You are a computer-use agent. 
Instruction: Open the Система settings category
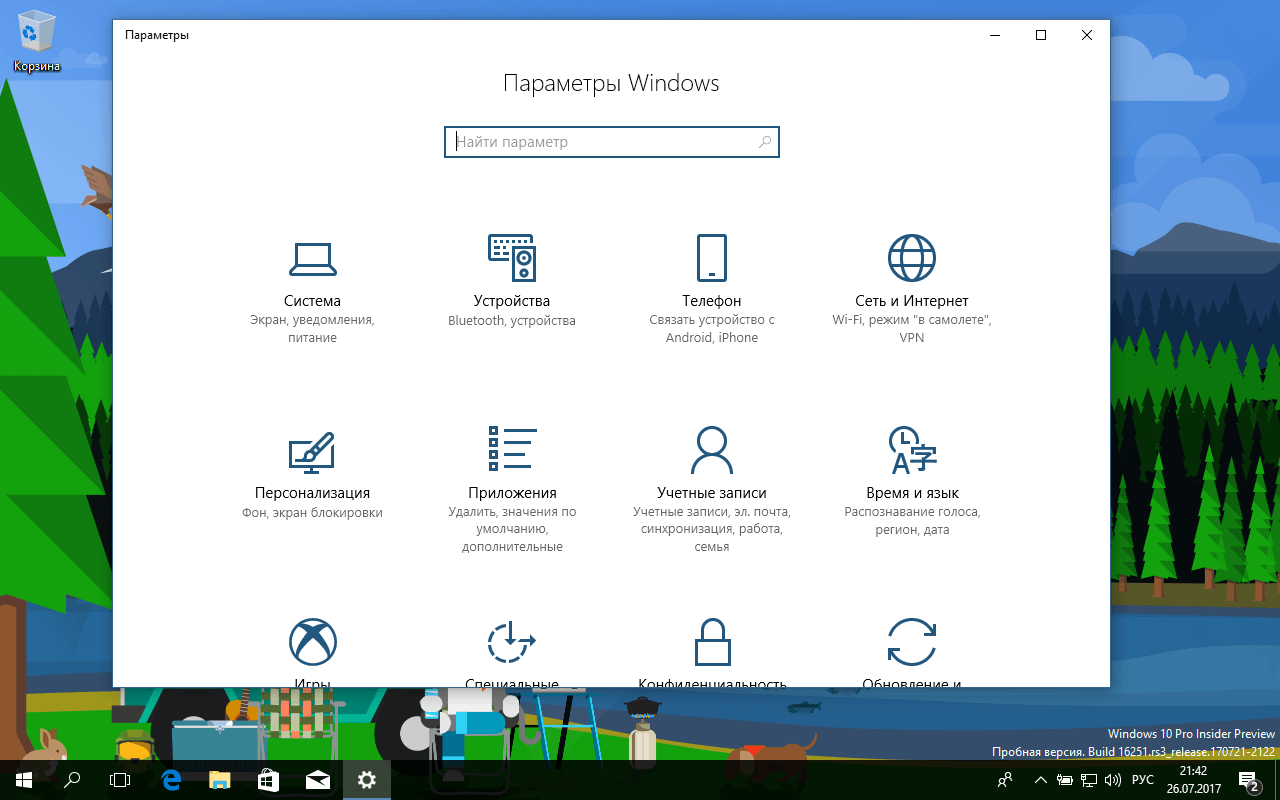coord(312,280)
